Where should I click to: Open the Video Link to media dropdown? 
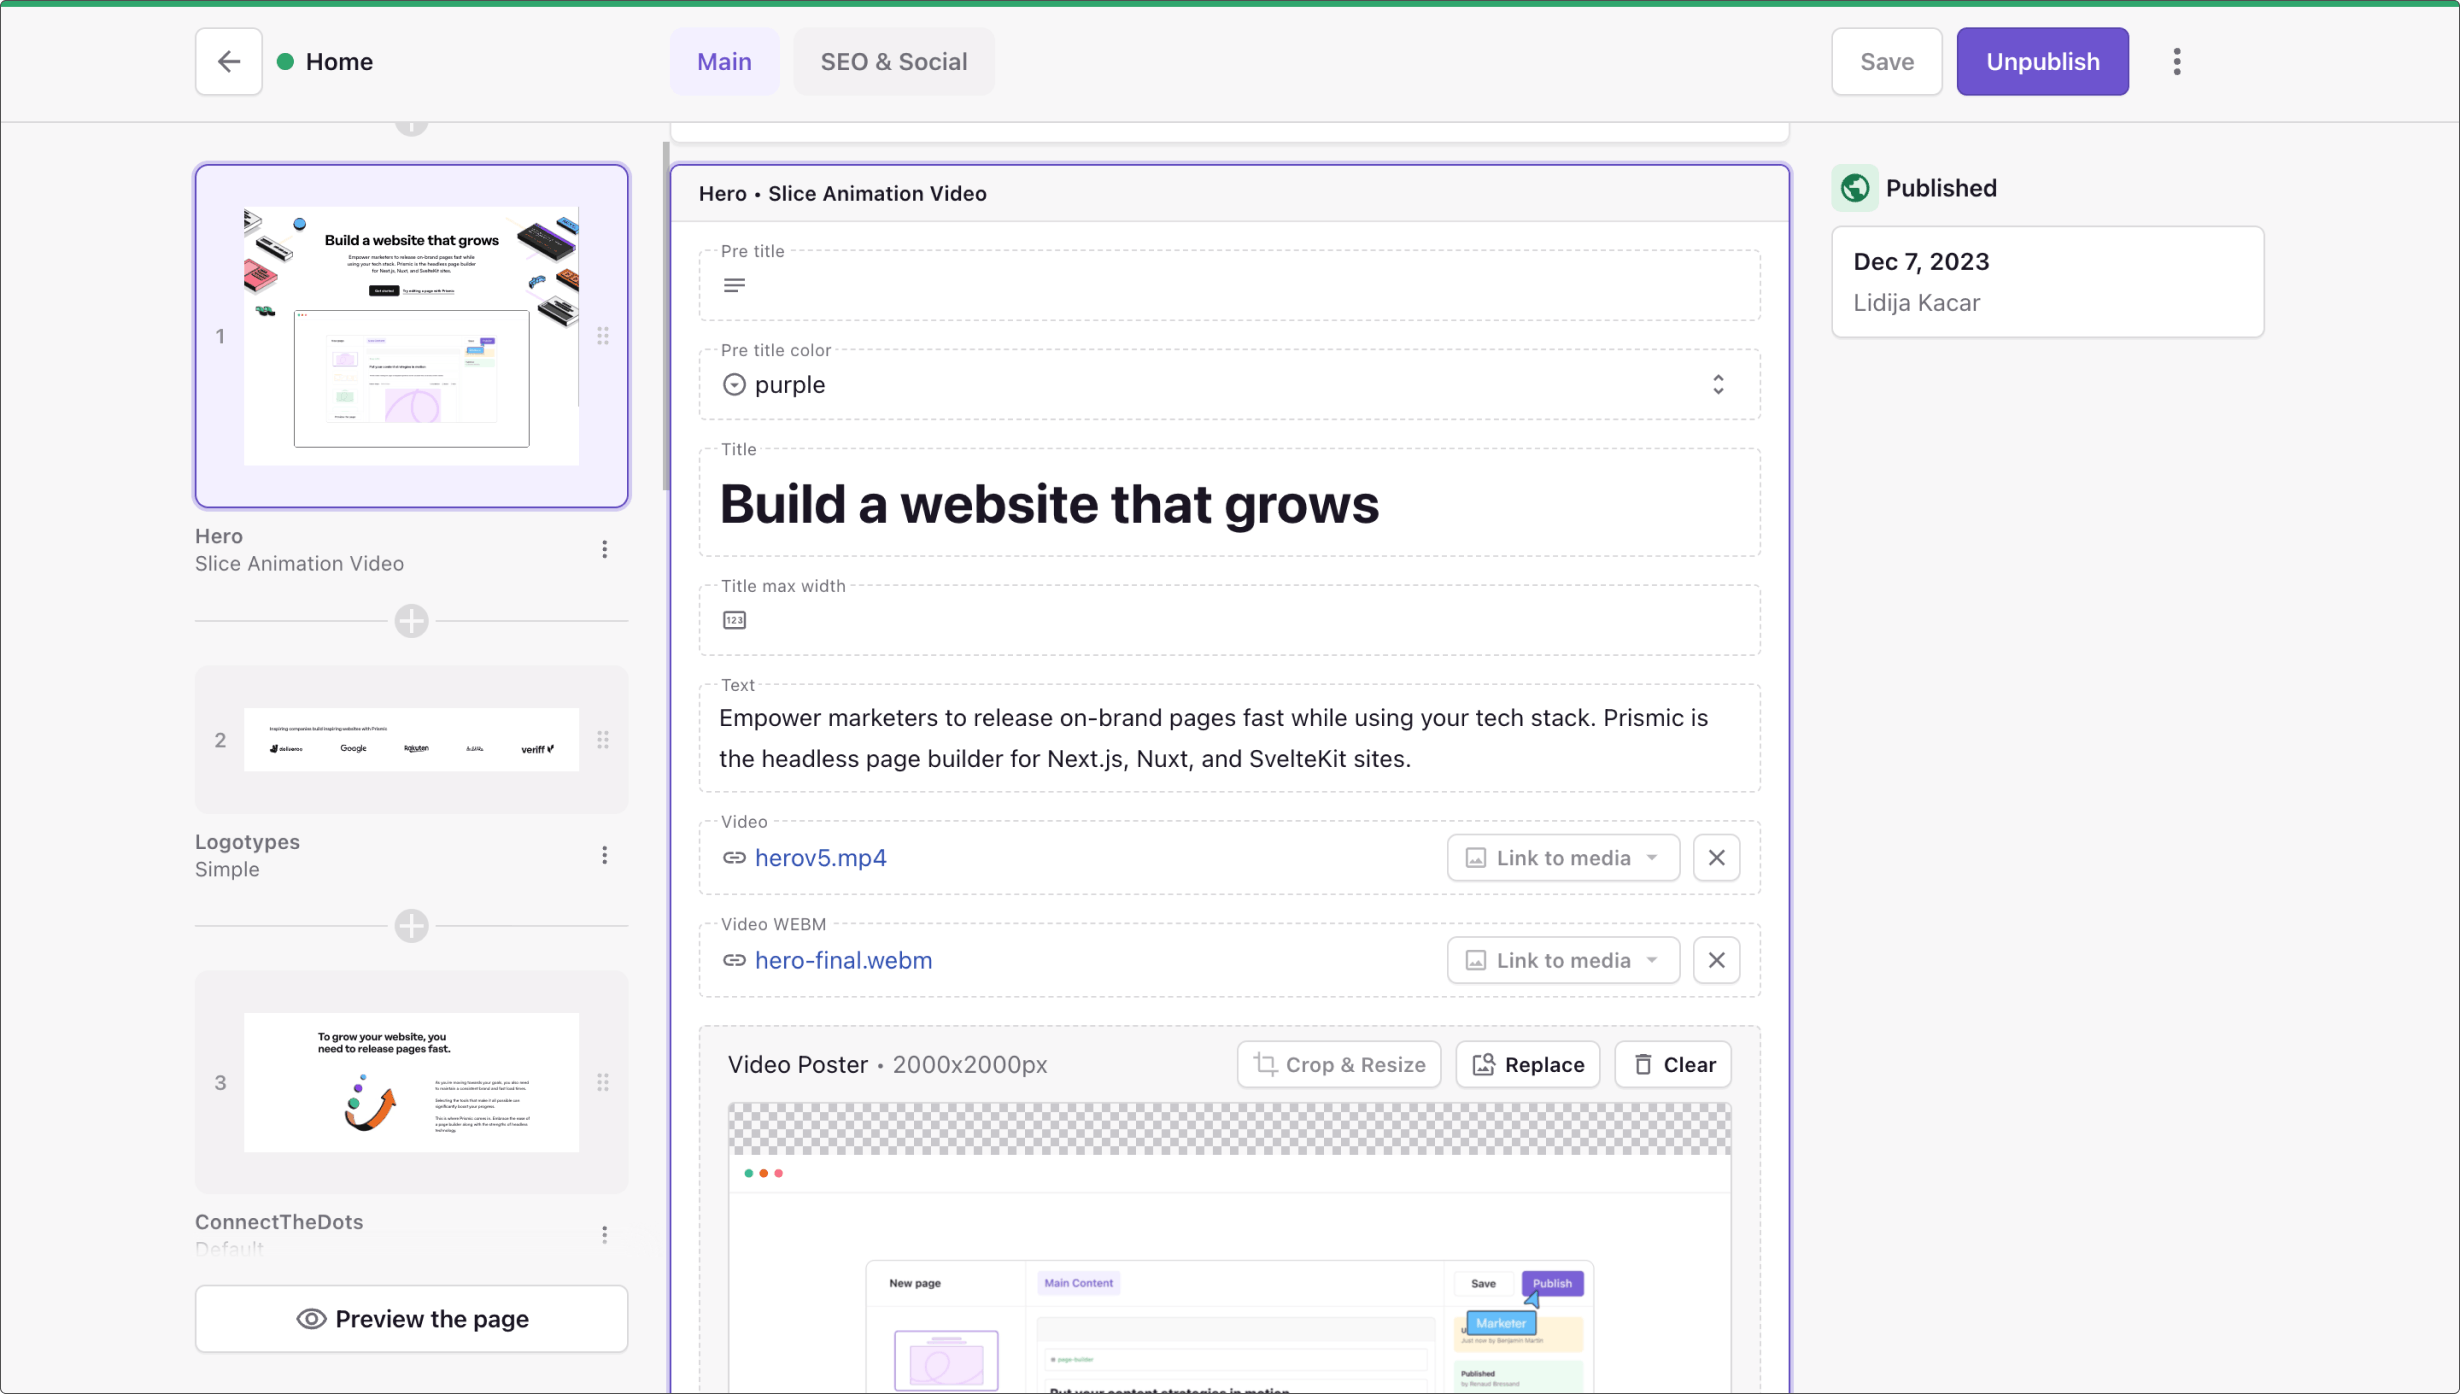click(1562, 858)
